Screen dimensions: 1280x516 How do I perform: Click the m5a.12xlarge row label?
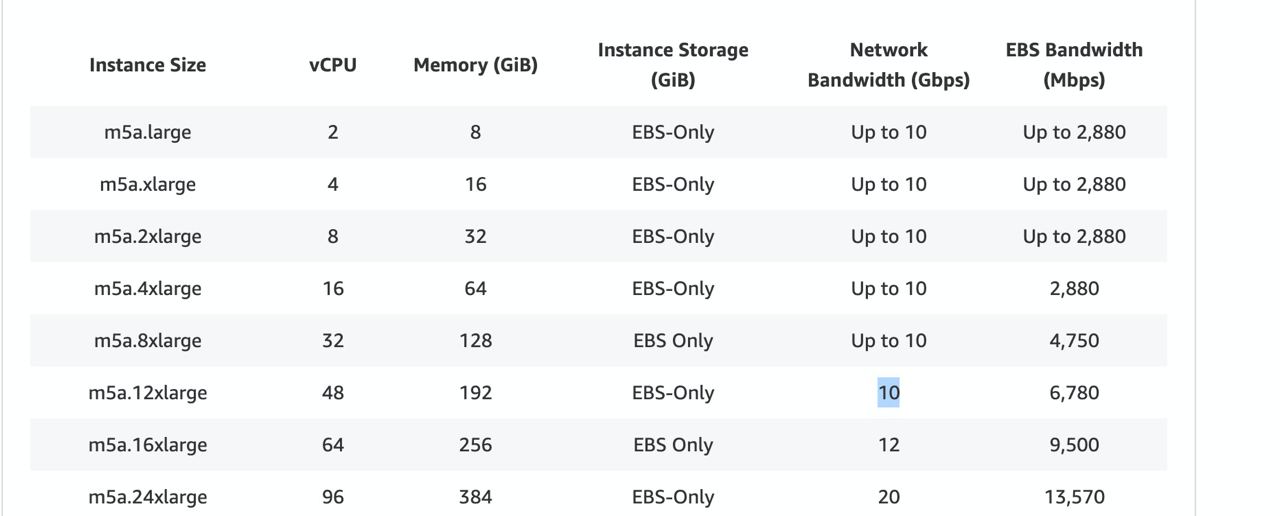click(x=147, y=392)
